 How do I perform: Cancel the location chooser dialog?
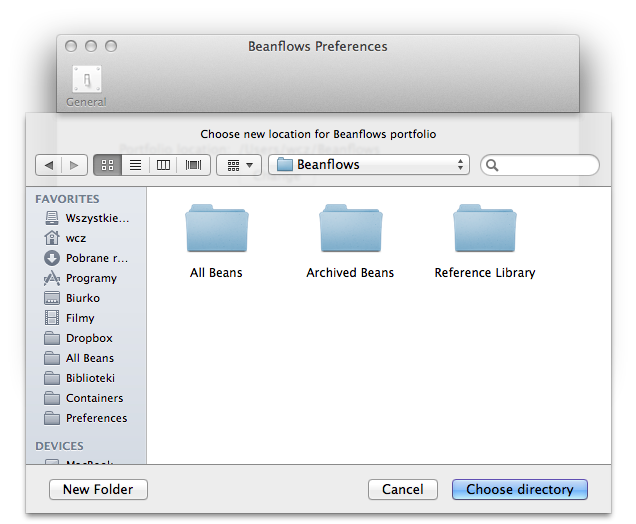[403, 490]
